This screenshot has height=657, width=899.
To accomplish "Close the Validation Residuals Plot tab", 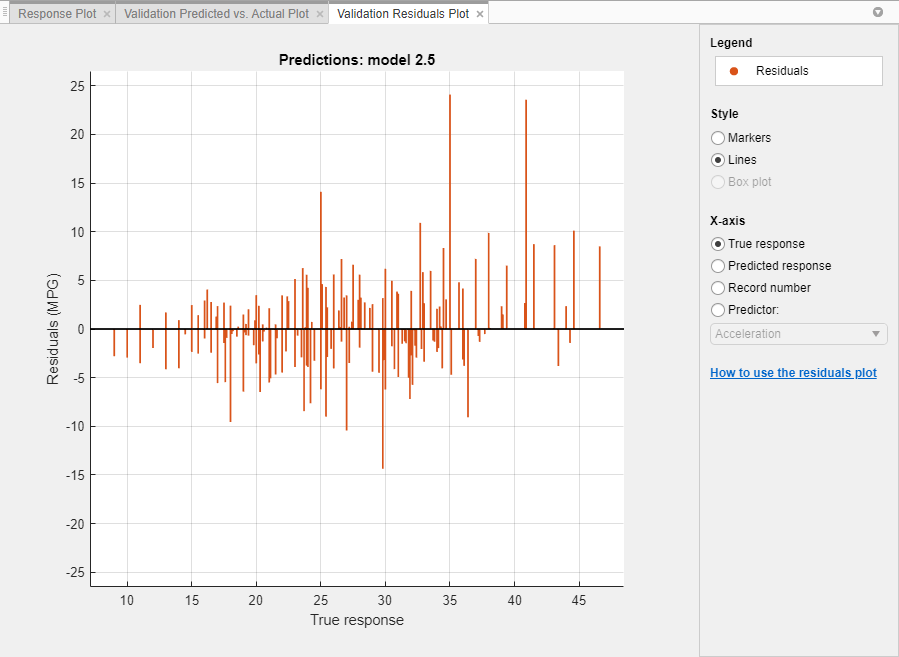I will [478, 14].
